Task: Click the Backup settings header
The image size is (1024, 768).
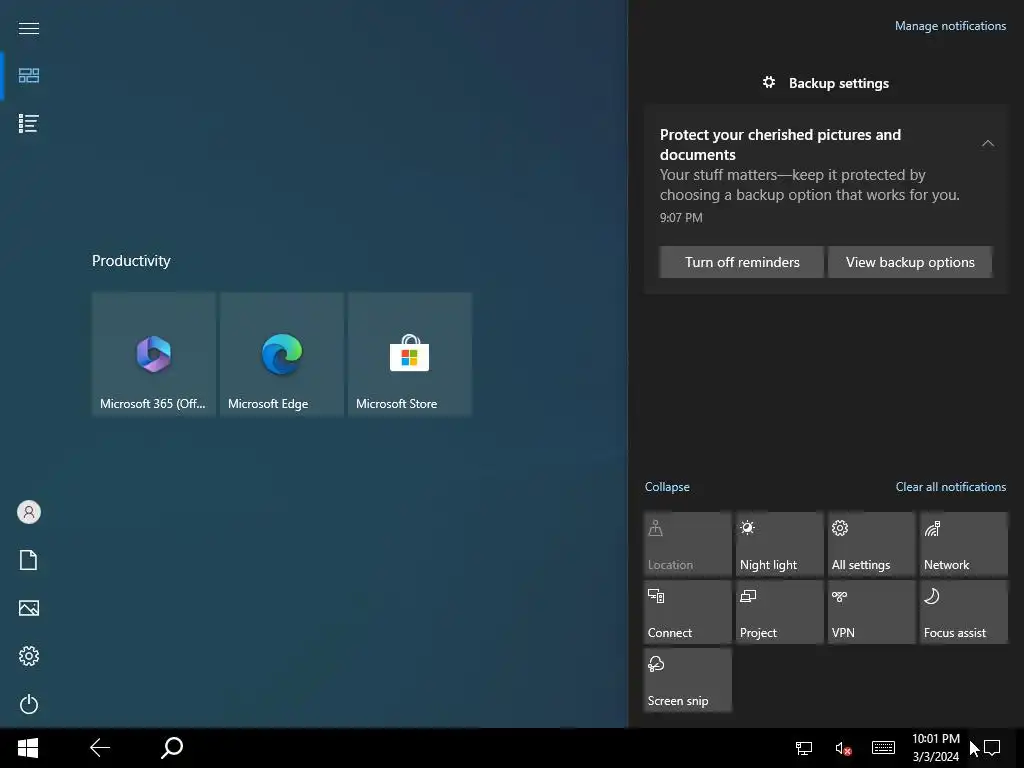Action: tap(825, 83)
